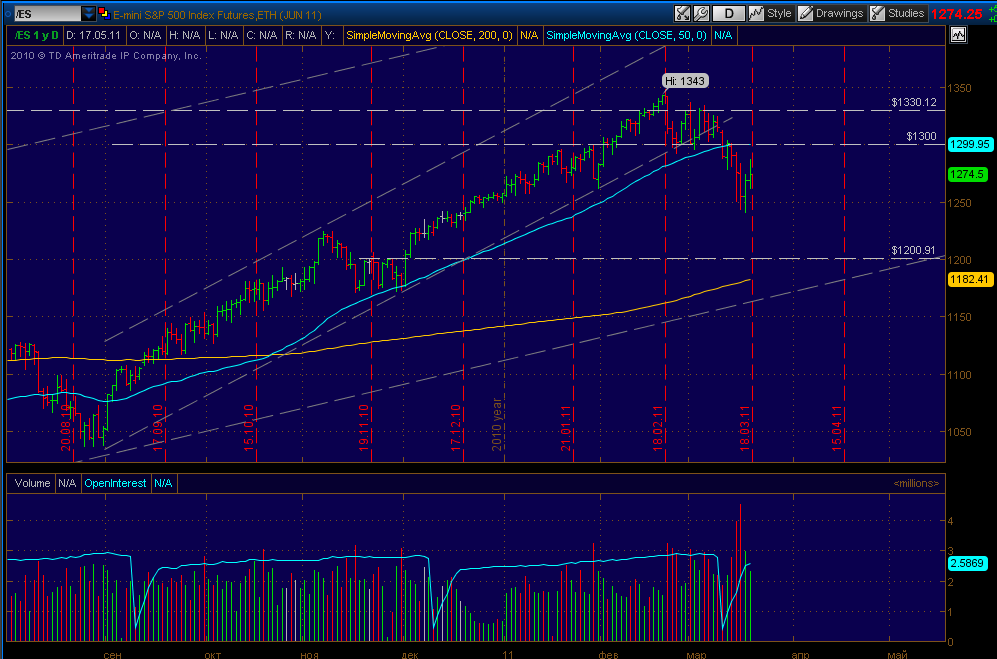Viewport: 997px width, 659px height.
Task: Click the 15.10.10 expiration date marker
Action: pos(249,428)
